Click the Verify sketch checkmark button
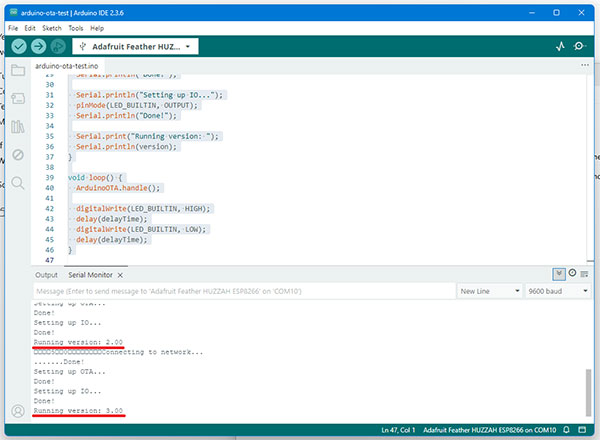 (x=19, y=47)
